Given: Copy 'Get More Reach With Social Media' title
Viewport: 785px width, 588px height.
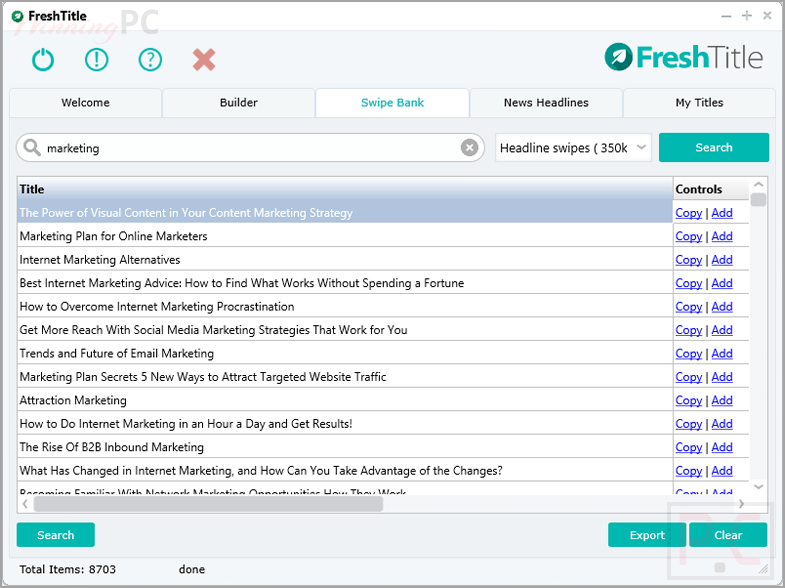Looking at the screenshot, I should 688,330.
